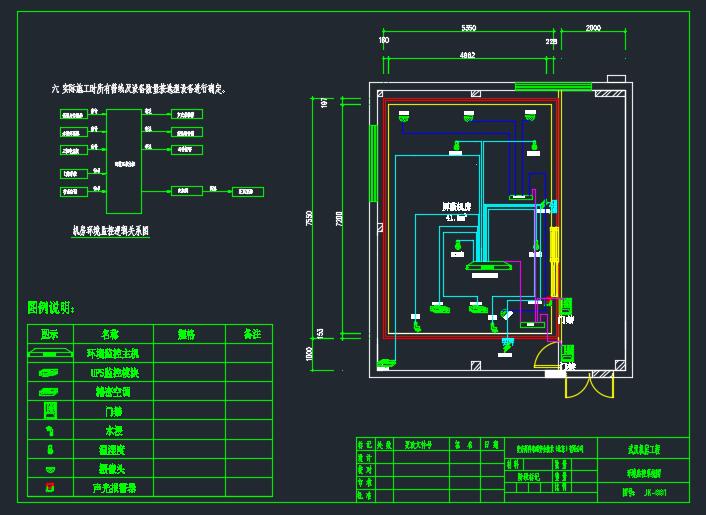Pick the 水浸 sensor legend icon
The image size is (706, 515).
pos(50,431)
